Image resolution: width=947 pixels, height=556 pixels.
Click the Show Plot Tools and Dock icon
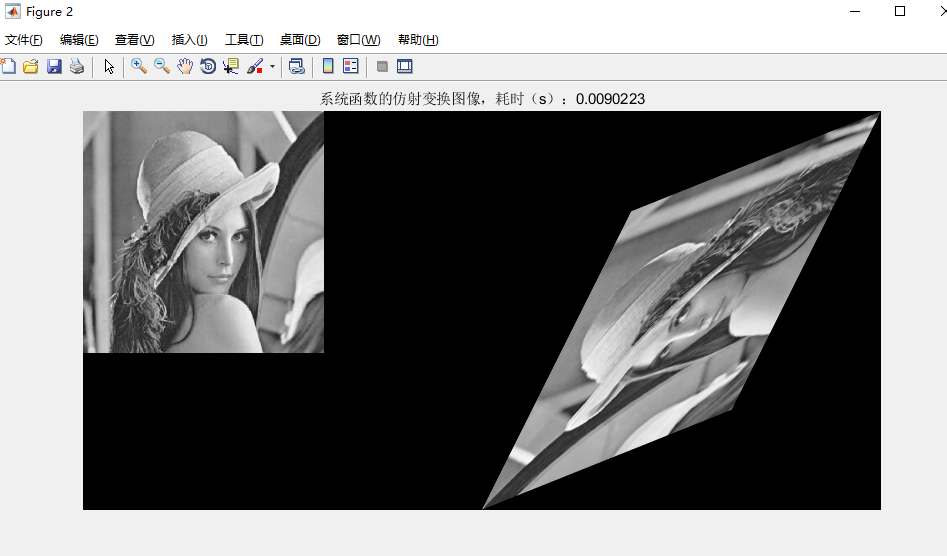click(405, 66)
